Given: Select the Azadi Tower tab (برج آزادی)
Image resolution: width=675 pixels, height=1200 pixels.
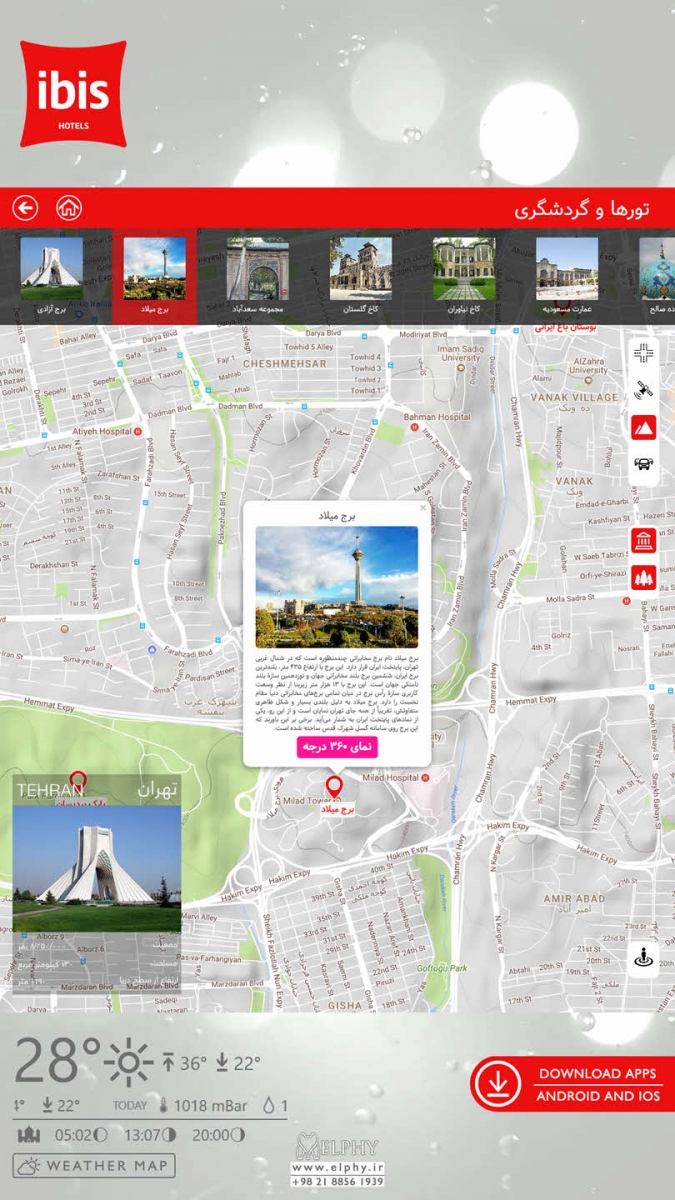Looking at the screenshot, I should [x=51, y=275].
